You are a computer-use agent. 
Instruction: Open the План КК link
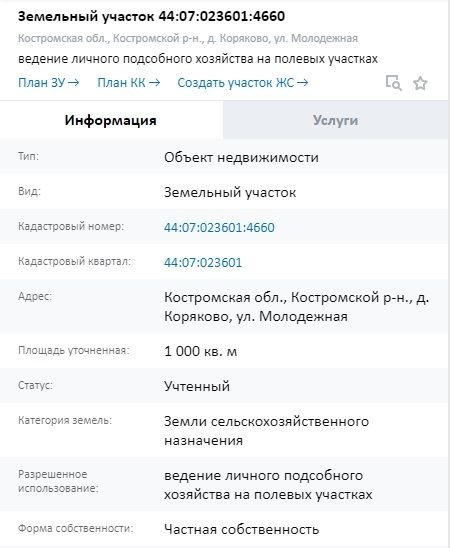point(129,83)
